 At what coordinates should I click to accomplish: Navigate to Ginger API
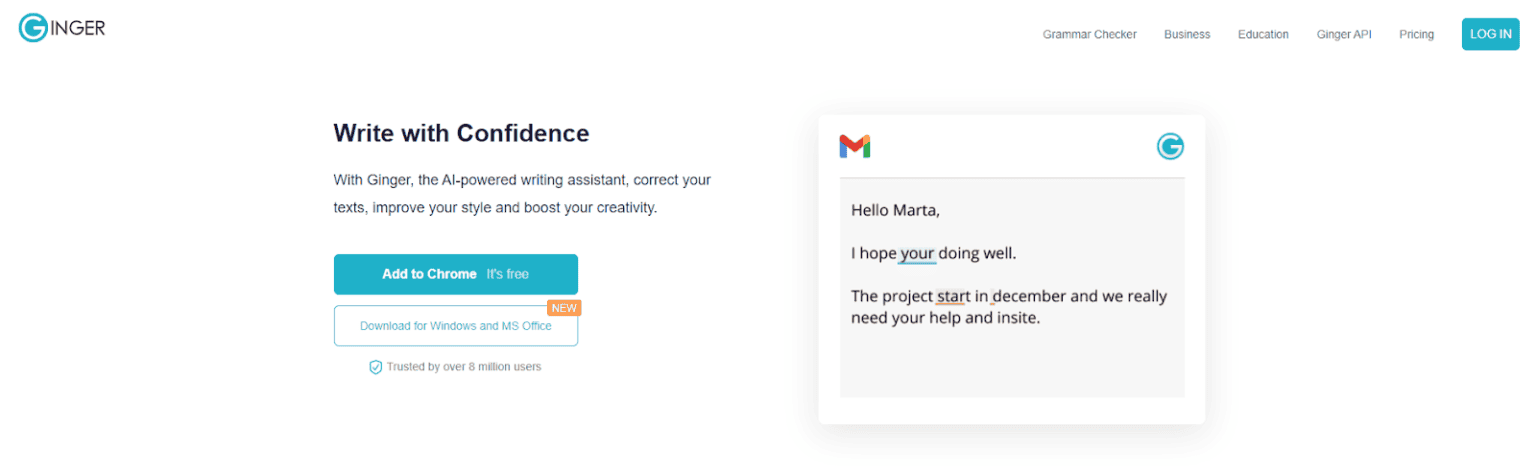(1343, 34)
